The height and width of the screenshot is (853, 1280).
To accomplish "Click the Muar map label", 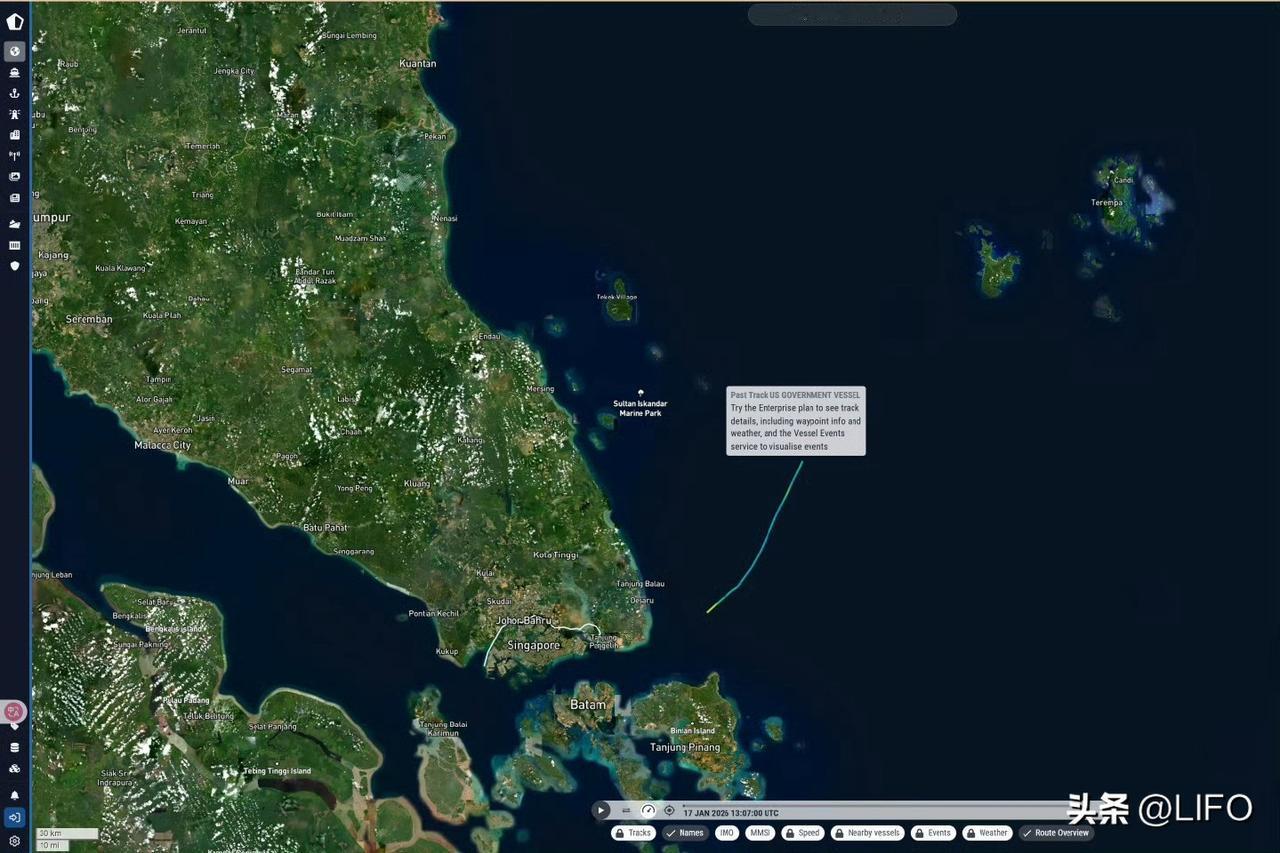I will pos(238,482).
